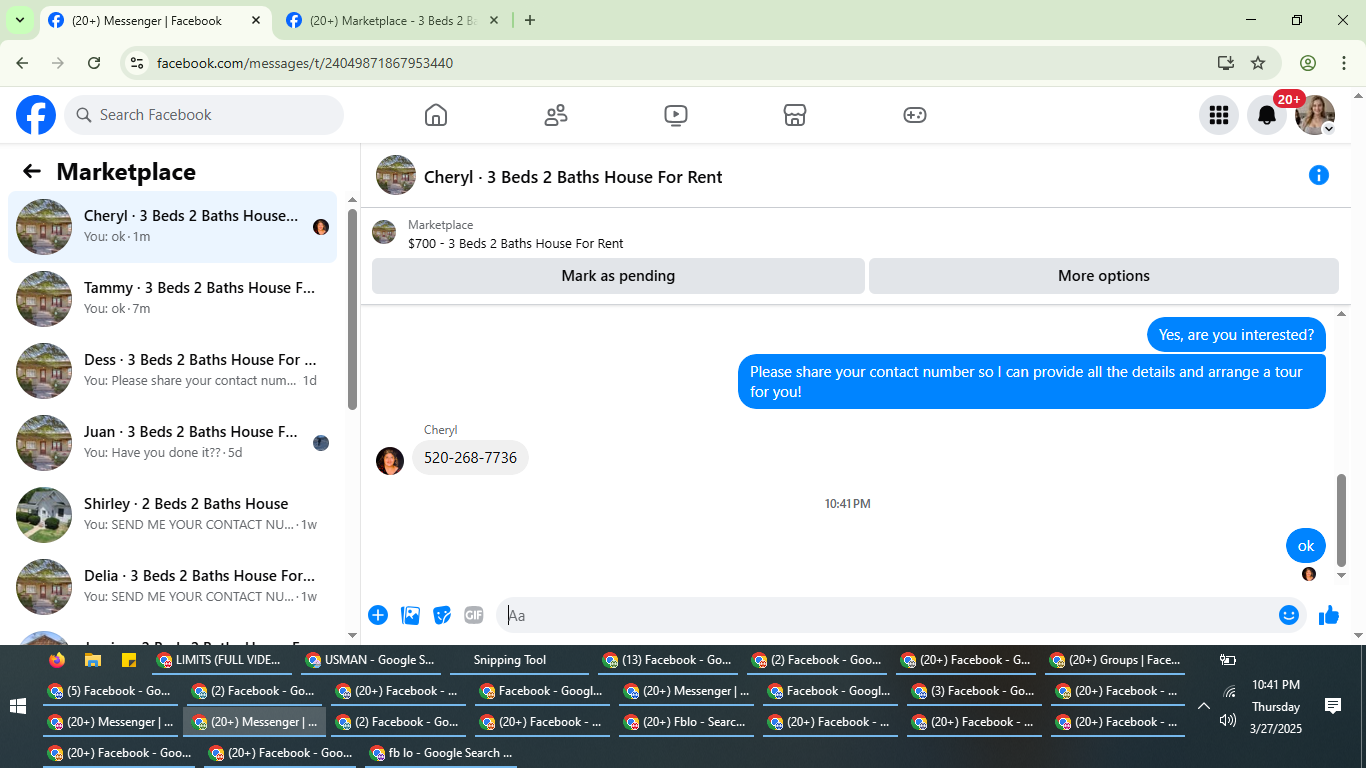
Task: Click the chat messages scrollbar thumb
Action: pos(1342,520)
